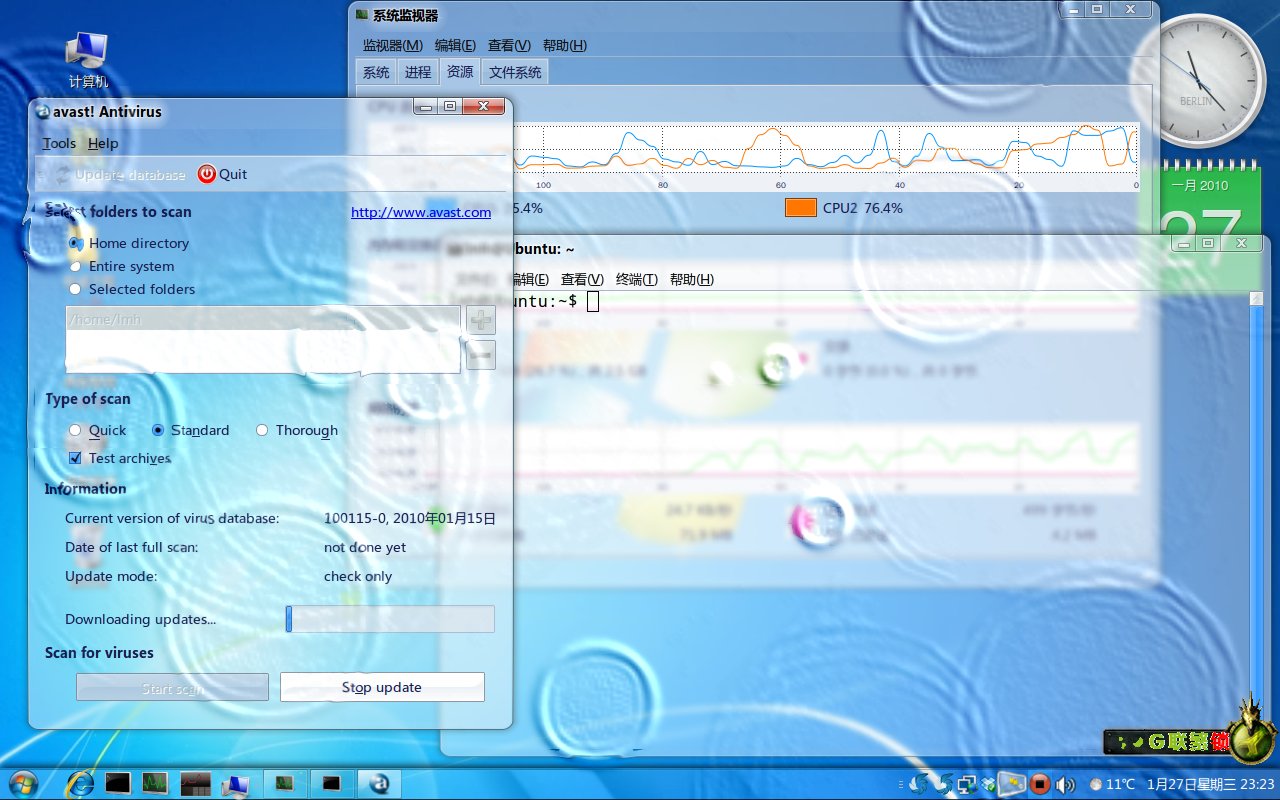The width and height of the screenshot is (1280, 800).
Task: Click the Start orb on the taskbar
Action: tap(21, 783)
